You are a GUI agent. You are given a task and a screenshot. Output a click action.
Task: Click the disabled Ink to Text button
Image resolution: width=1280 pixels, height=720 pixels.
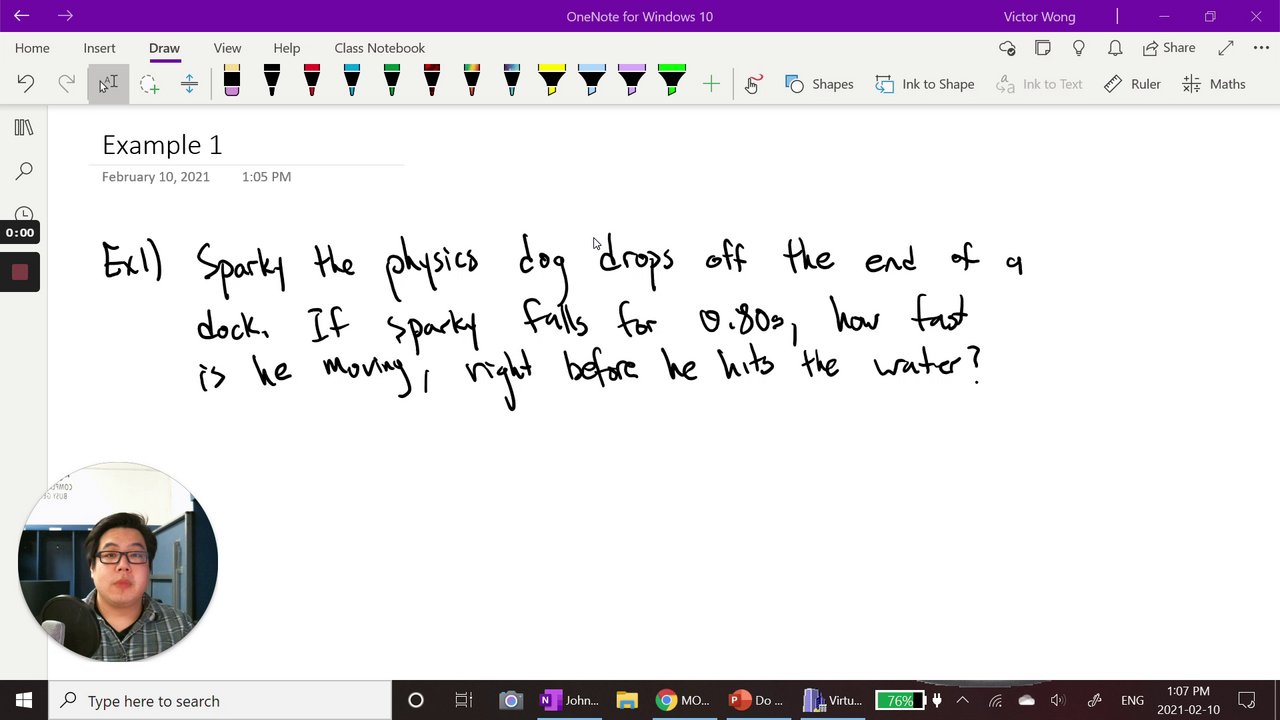point(1039,84)
